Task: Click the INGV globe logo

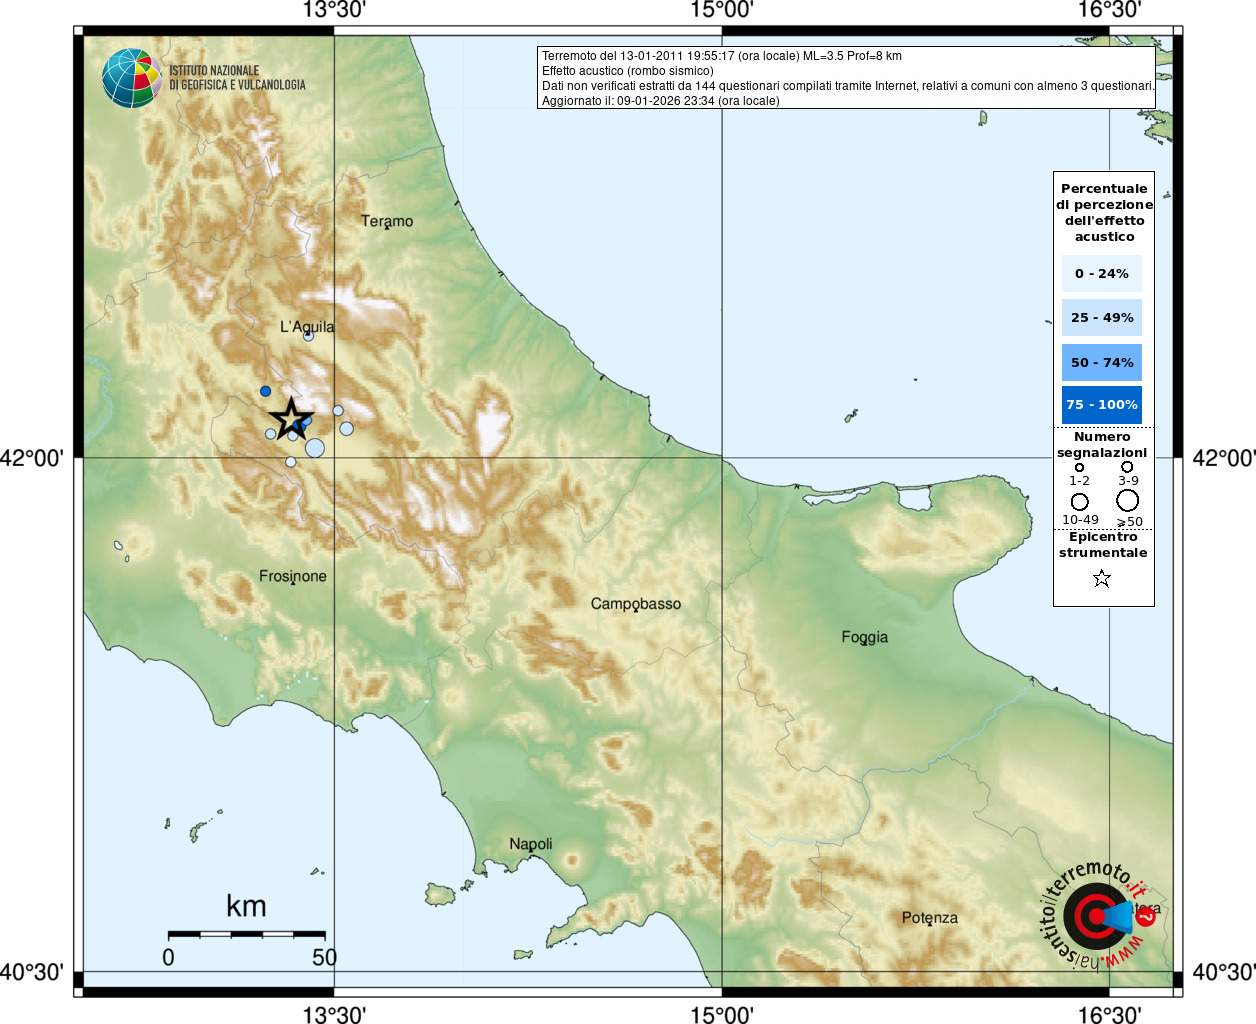Action: [132, 79]
